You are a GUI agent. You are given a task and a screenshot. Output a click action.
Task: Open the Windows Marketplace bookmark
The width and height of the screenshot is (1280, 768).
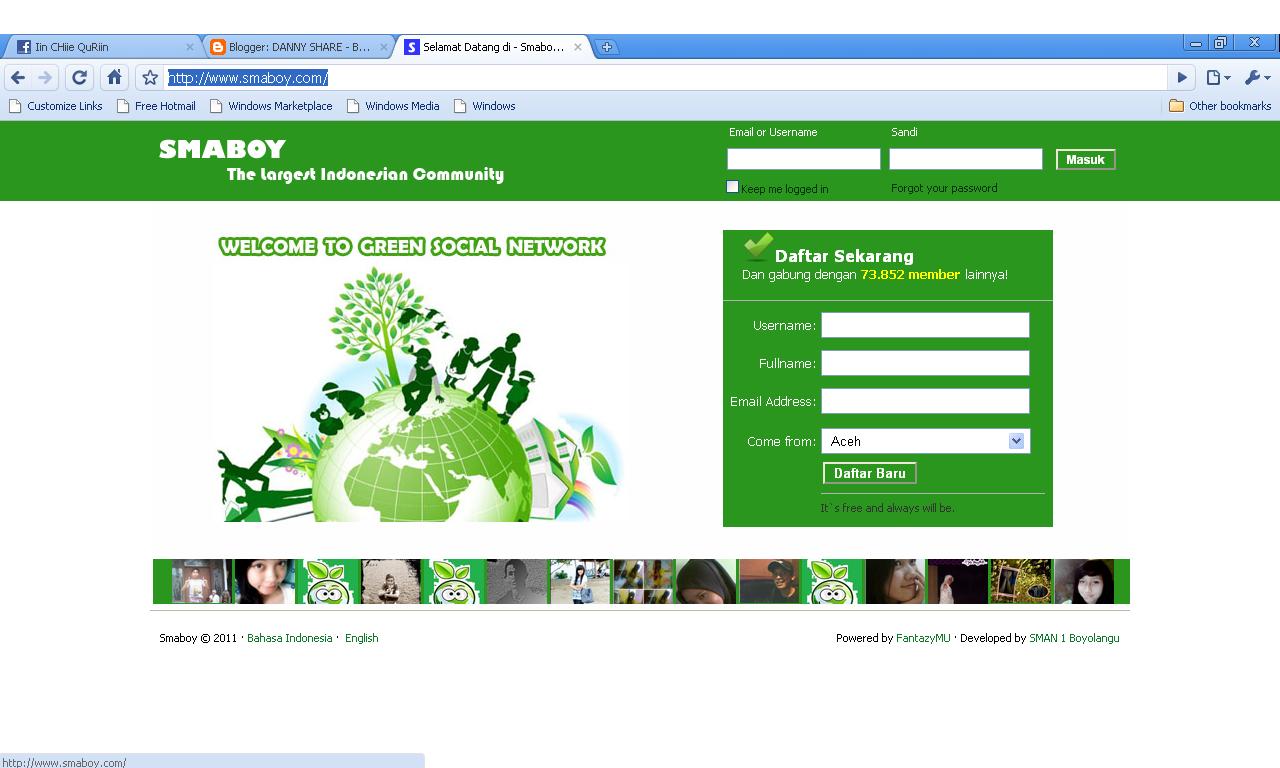271,106
